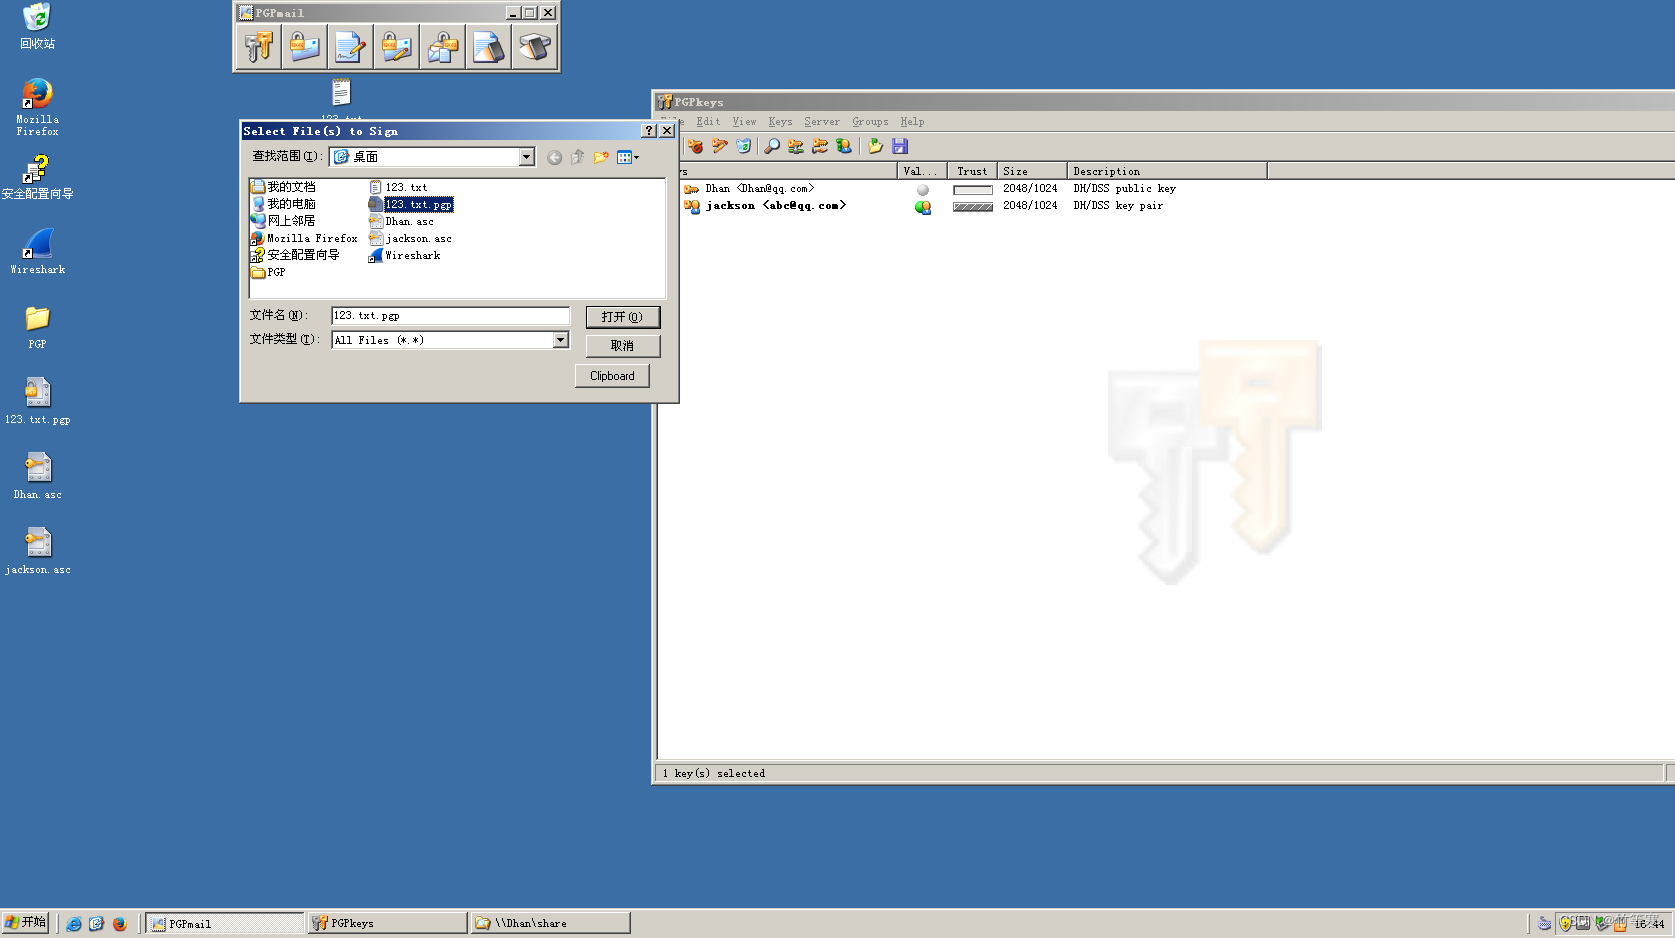
Task: Click the 开始 Start button
Action: point(25,922)
